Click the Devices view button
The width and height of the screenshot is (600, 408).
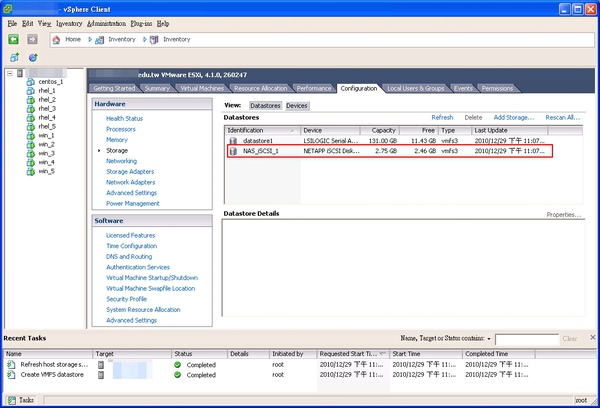297,106
